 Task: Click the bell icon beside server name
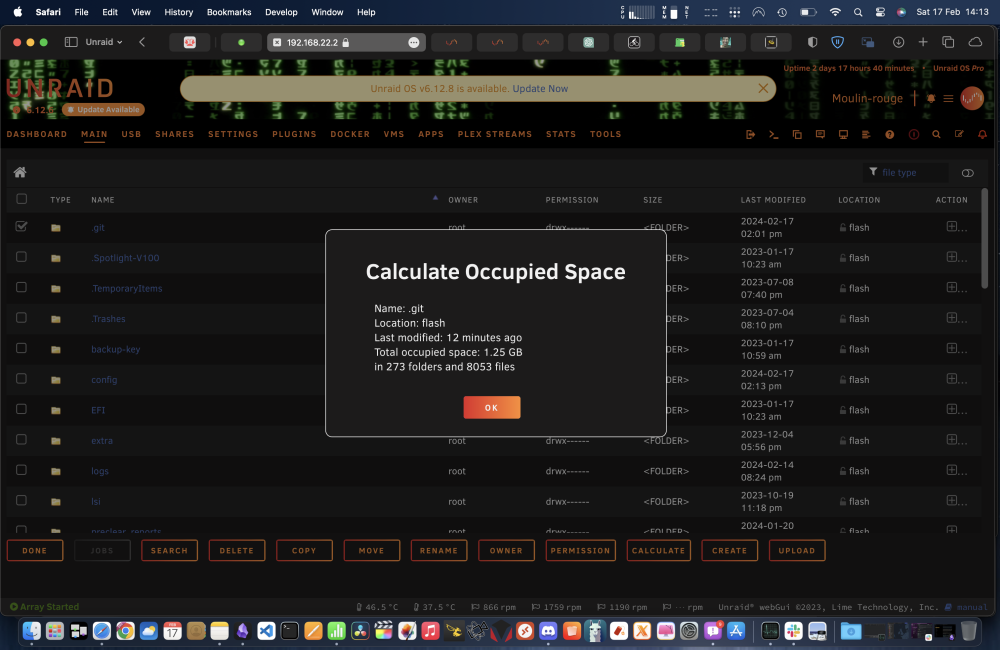[931, 98]
